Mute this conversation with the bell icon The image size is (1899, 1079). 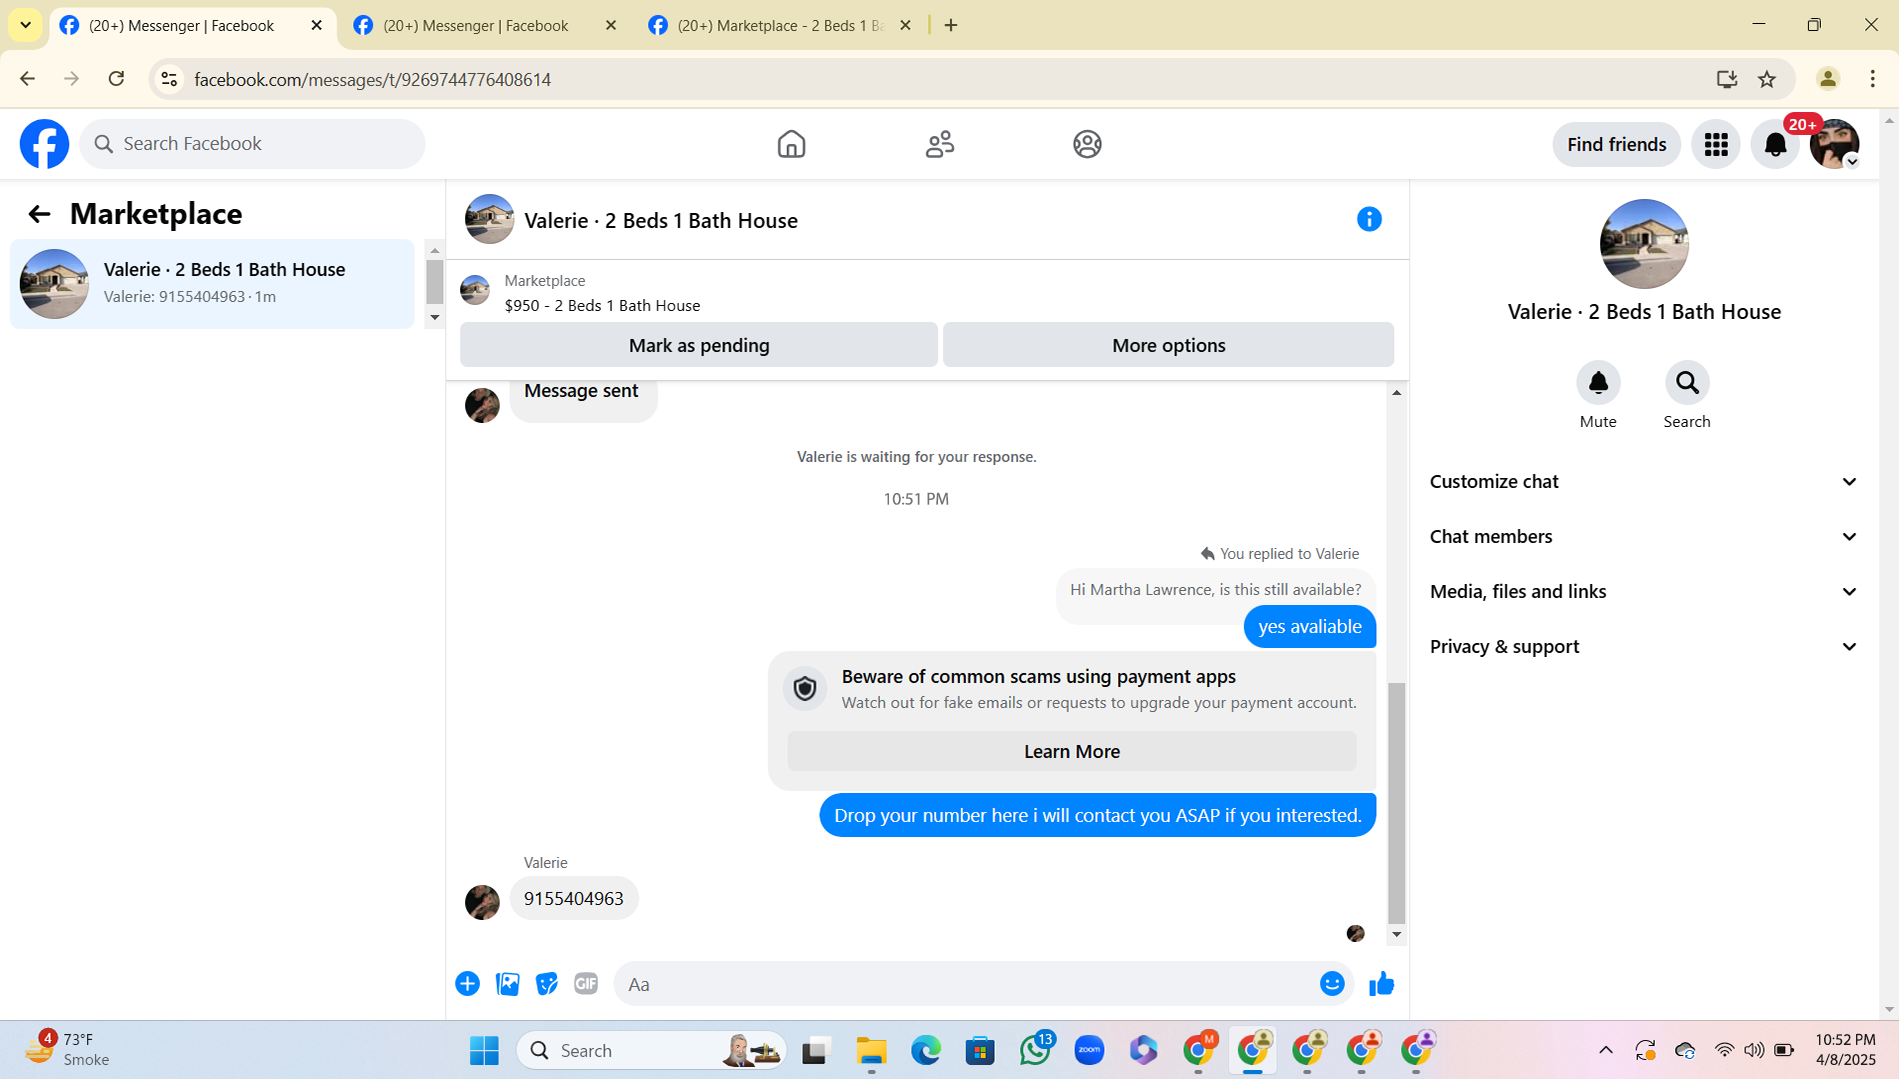(1598, 383)
